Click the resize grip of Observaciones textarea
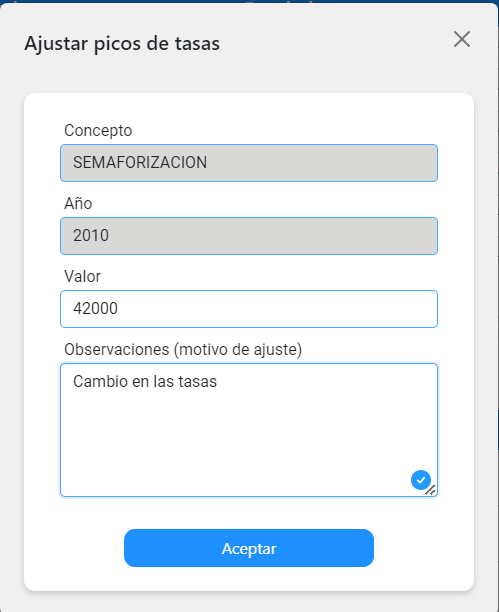This screenshot has height=612, width=499. 431,490
